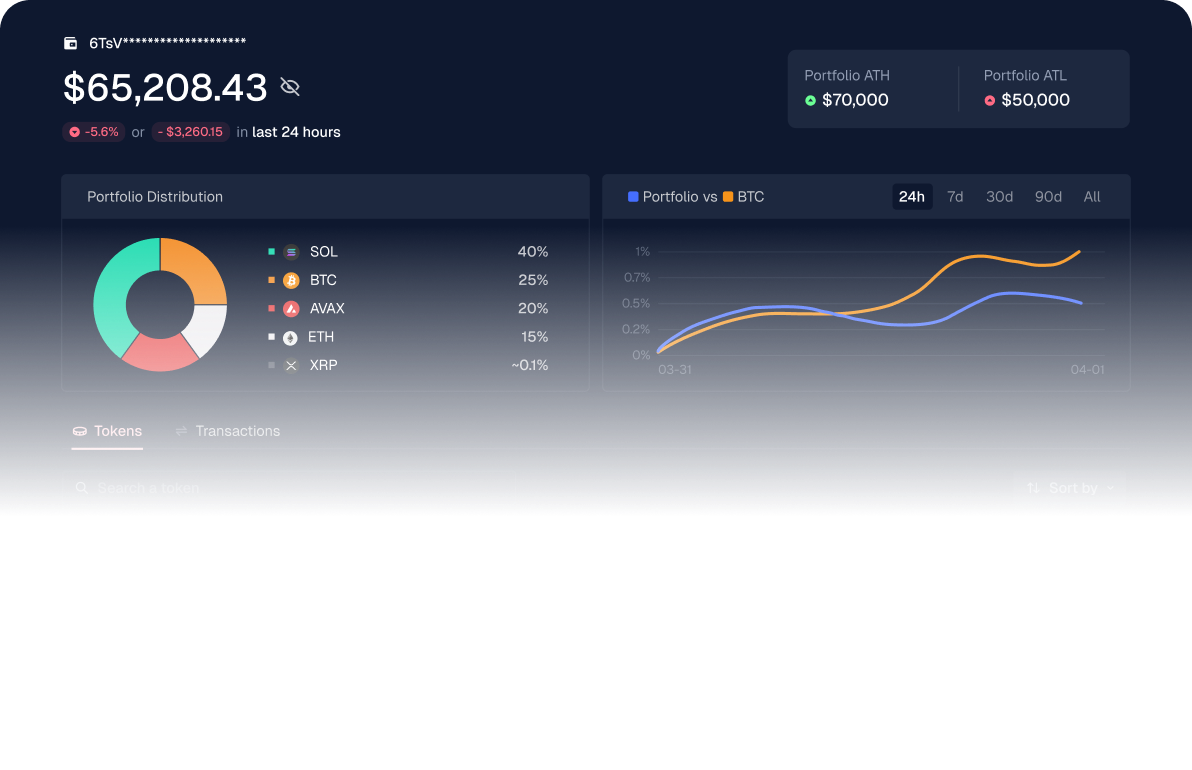
Task: Click the red AVAX segment of donut chart
Action: point(160,355)
